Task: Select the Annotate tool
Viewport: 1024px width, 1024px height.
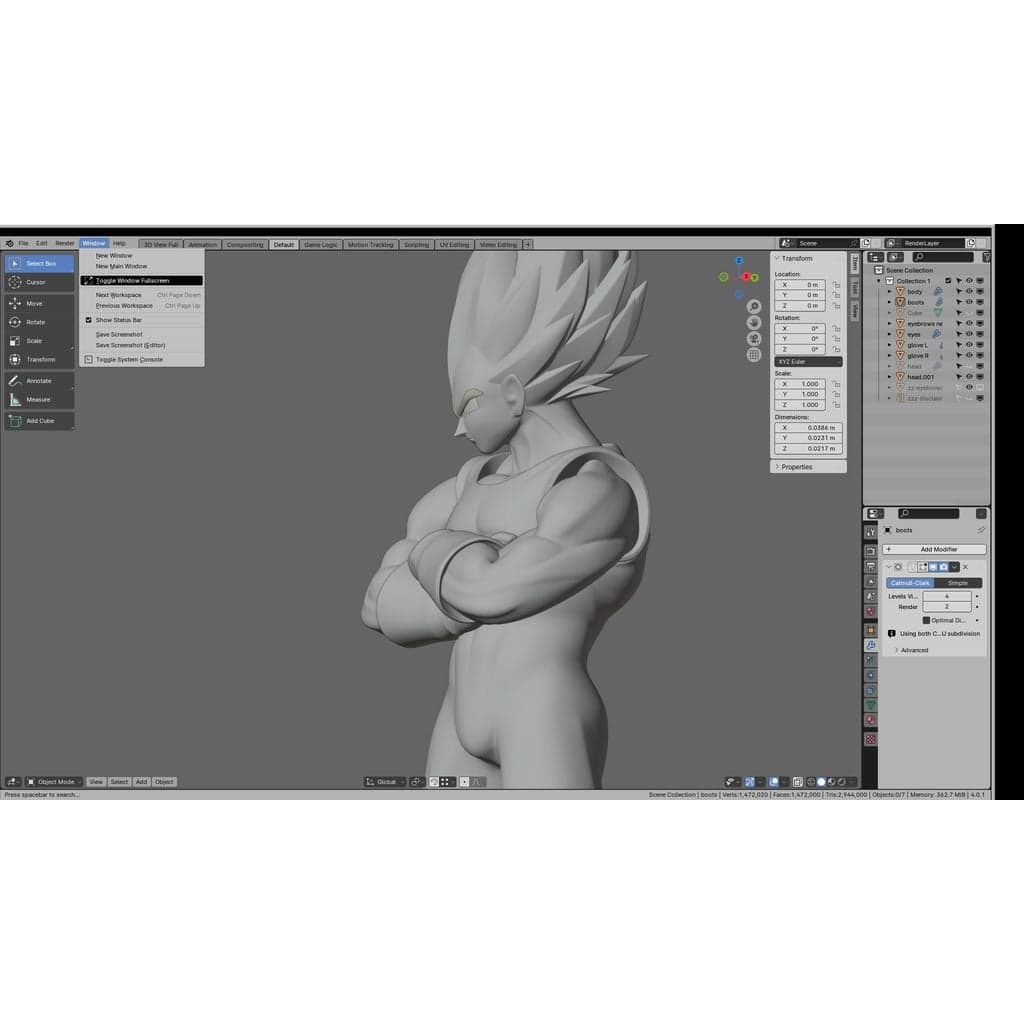Action: click(39, 381)
